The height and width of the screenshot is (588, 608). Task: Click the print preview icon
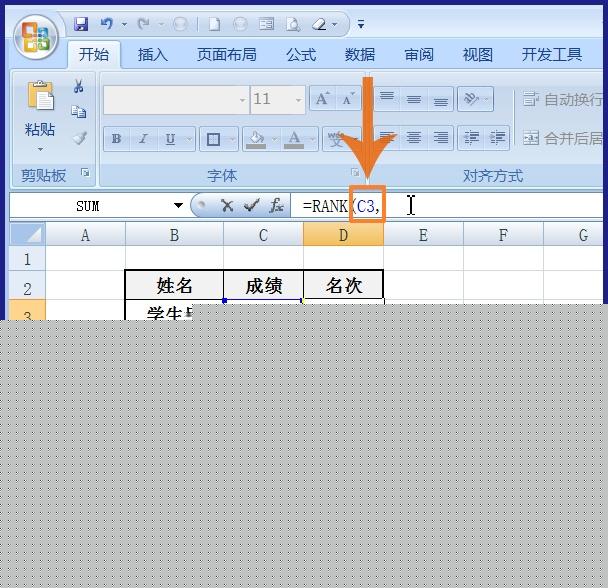coord(293,25)
